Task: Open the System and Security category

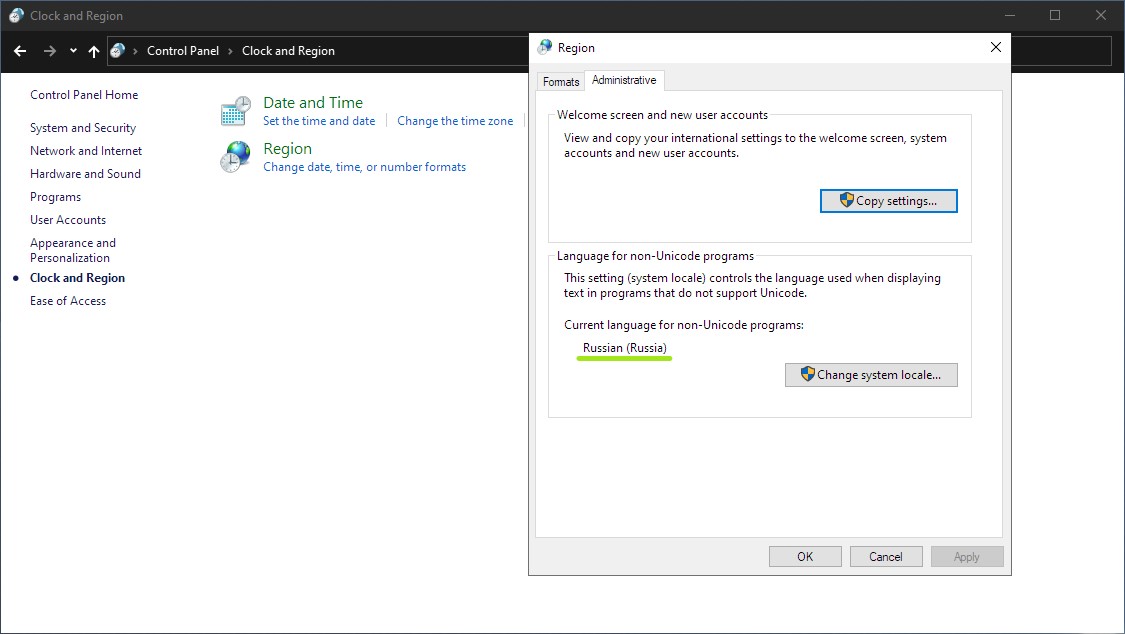Action: 83,128
